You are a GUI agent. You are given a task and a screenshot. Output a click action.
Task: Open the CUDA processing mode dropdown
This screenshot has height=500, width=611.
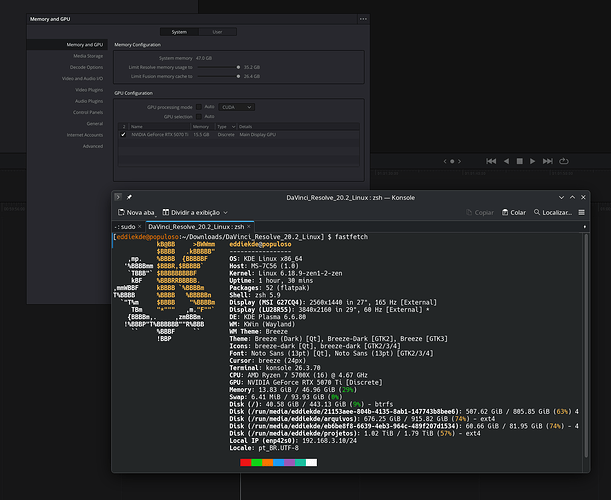237,107
